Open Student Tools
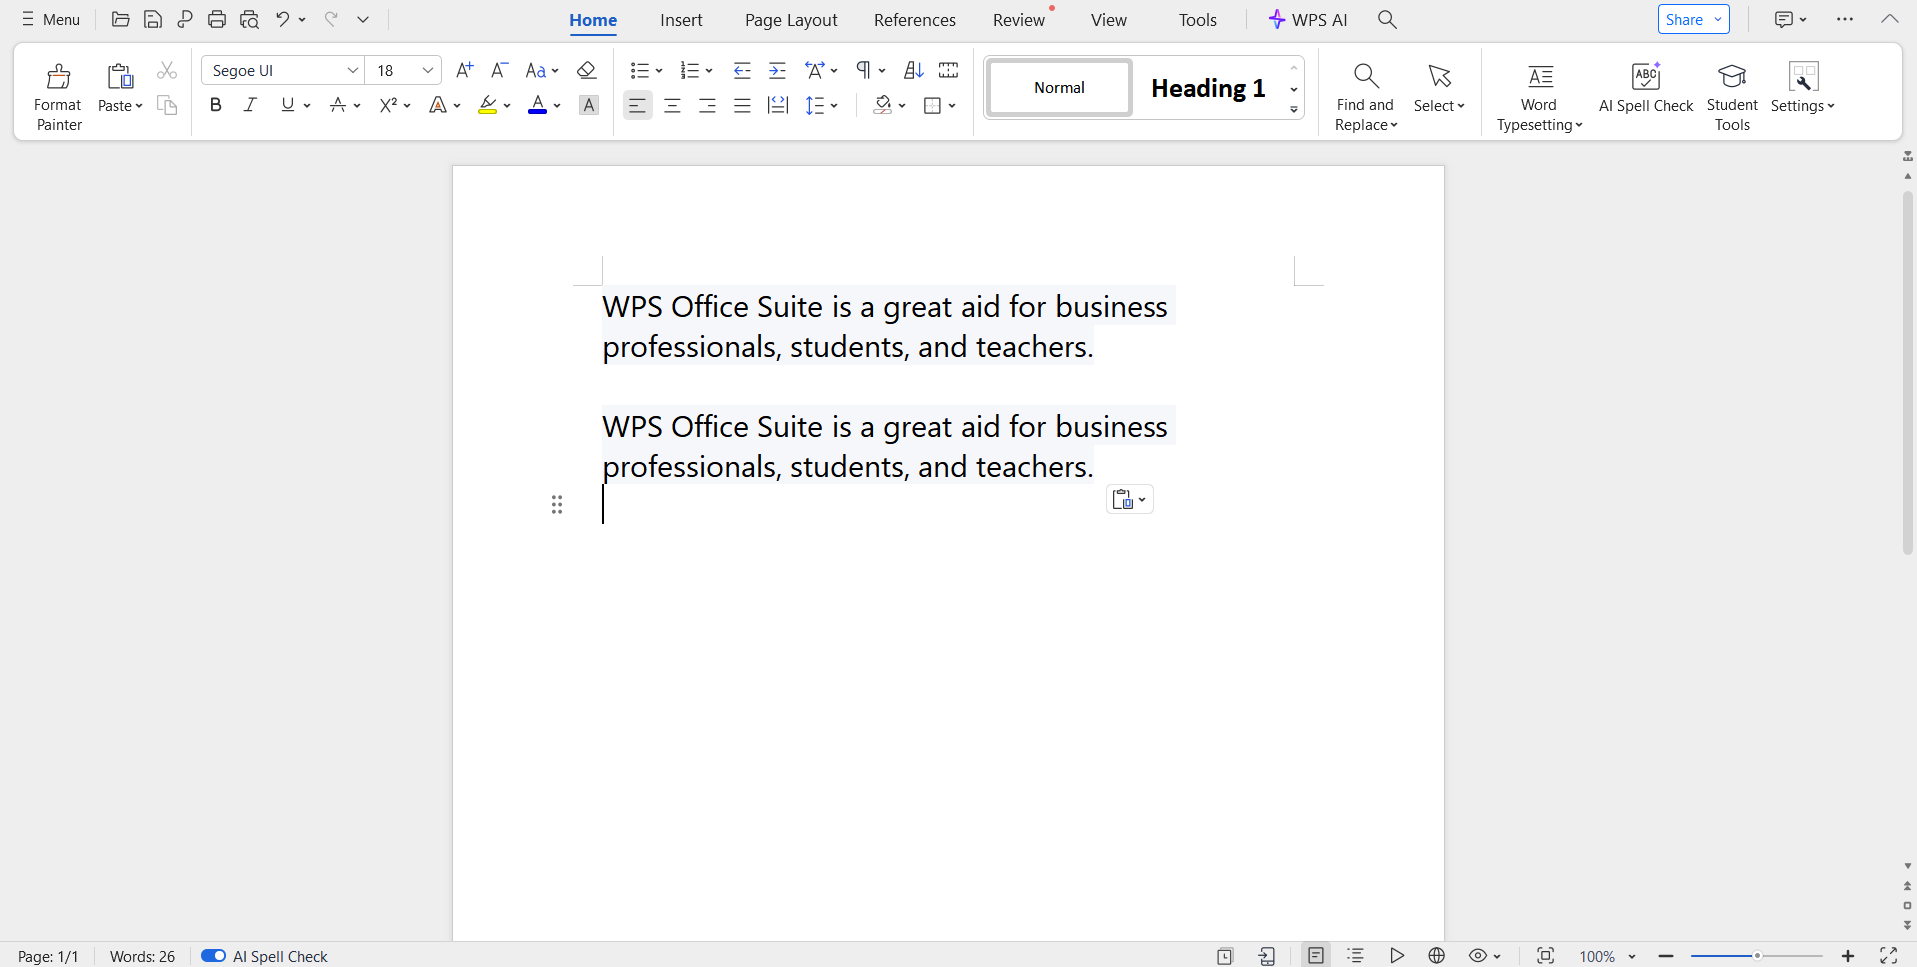1917x967 pixels. click(1732, 78)
